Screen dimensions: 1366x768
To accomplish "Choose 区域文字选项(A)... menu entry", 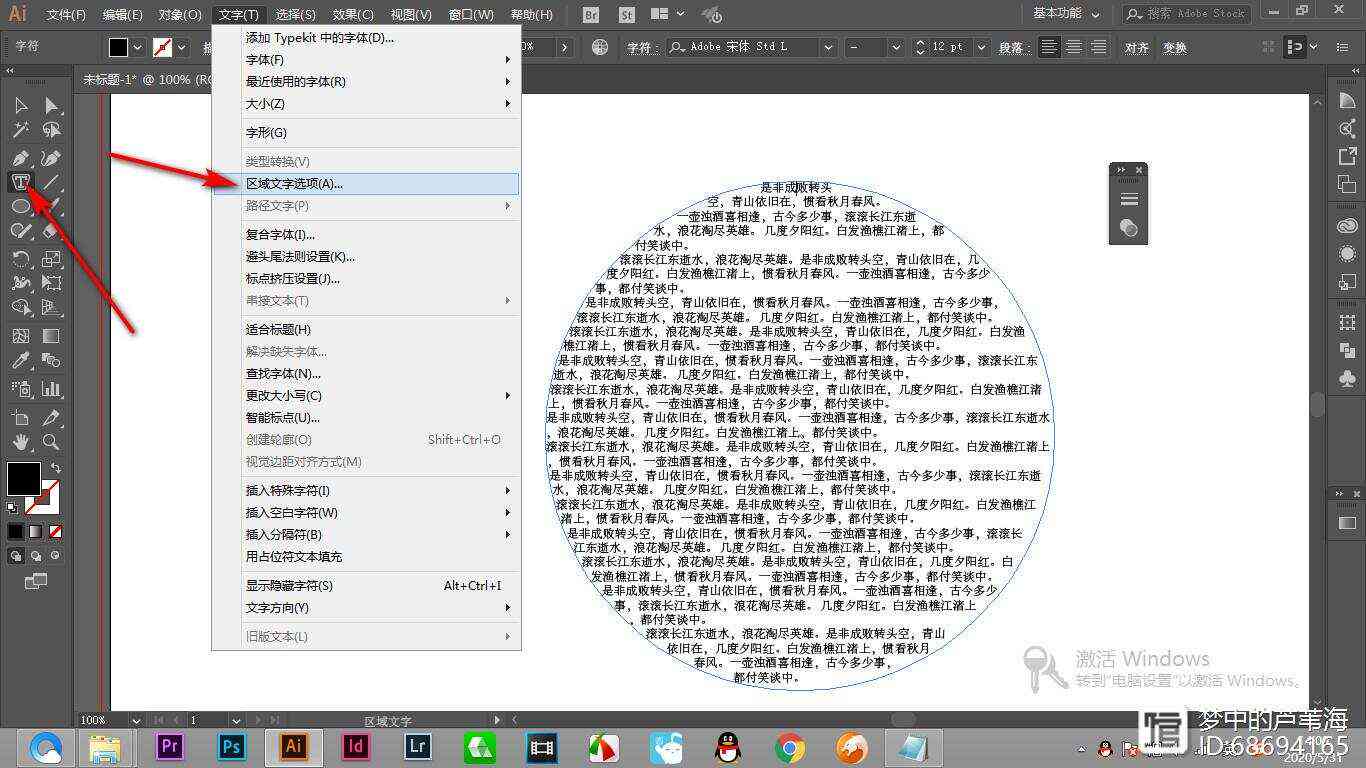I will [366, 183].
